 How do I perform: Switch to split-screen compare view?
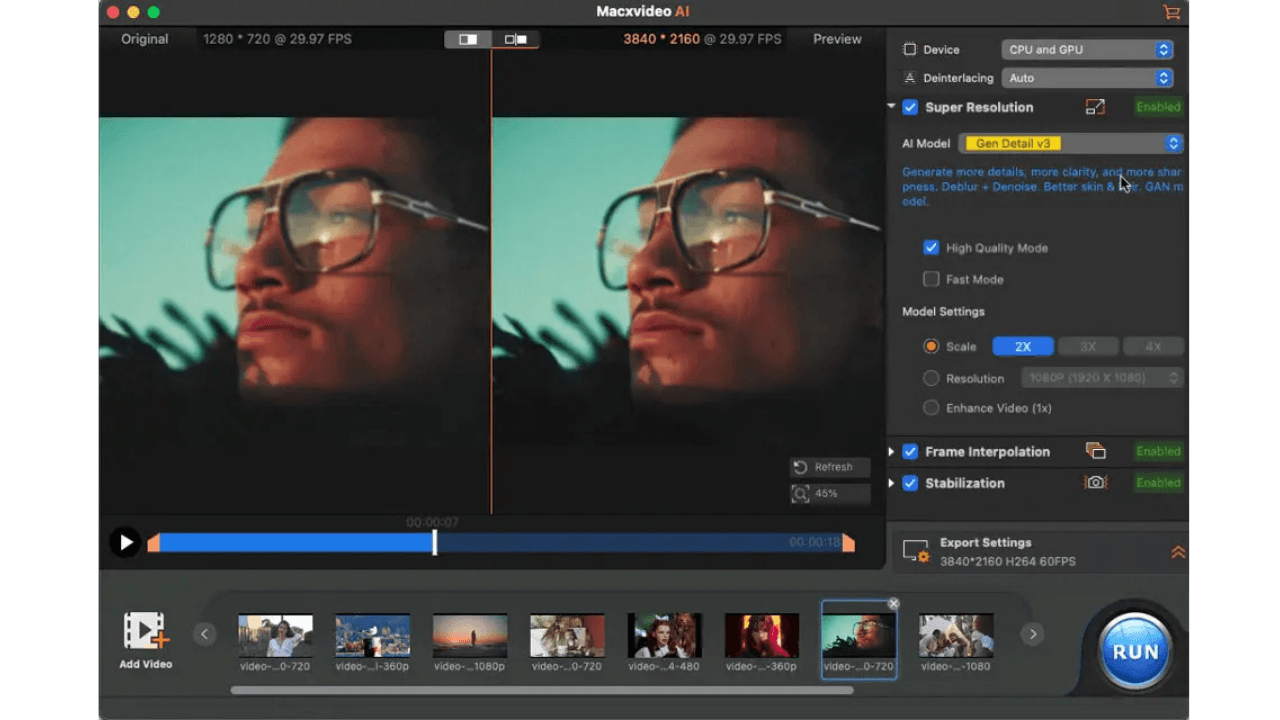[468, 40]
